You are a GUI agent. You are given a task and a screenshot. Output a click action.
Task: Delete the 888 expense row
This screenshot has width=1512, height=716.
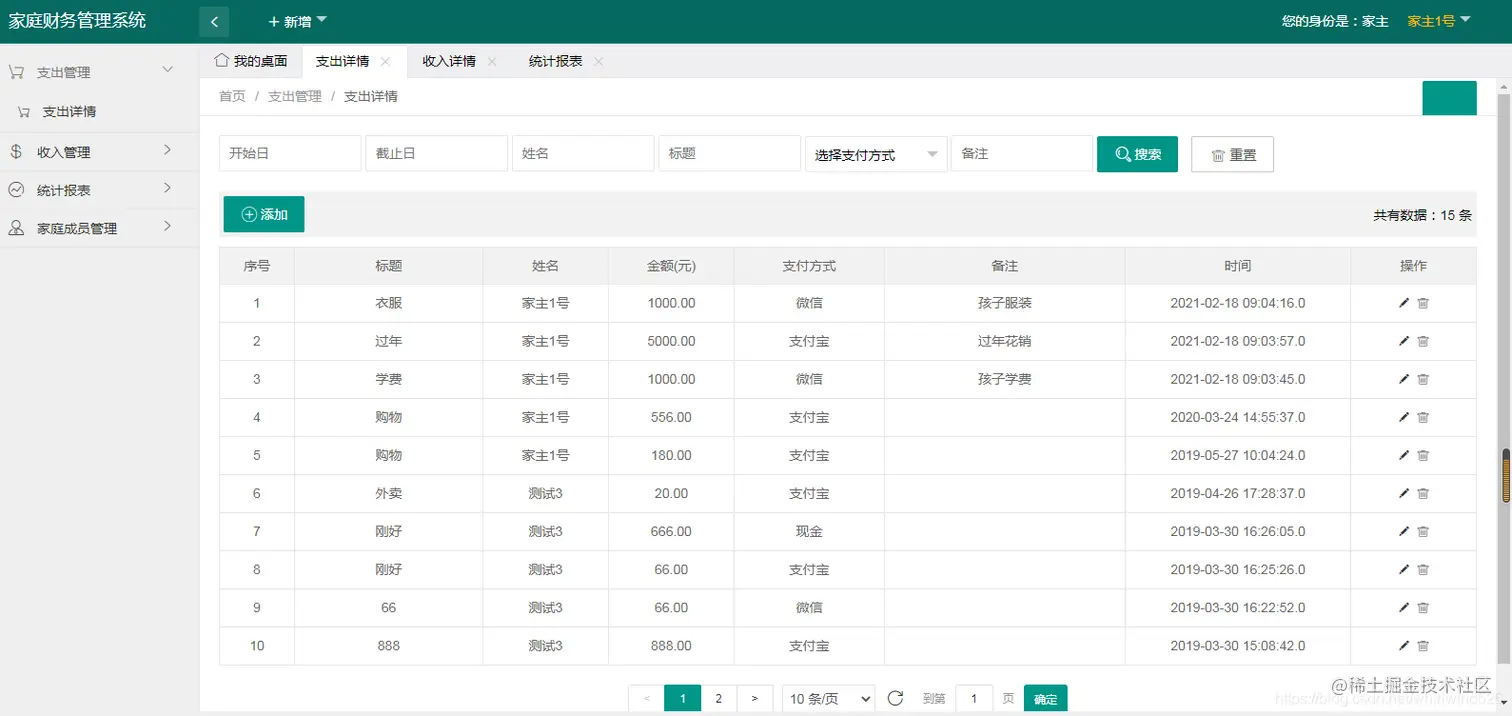click(1423, 645)
